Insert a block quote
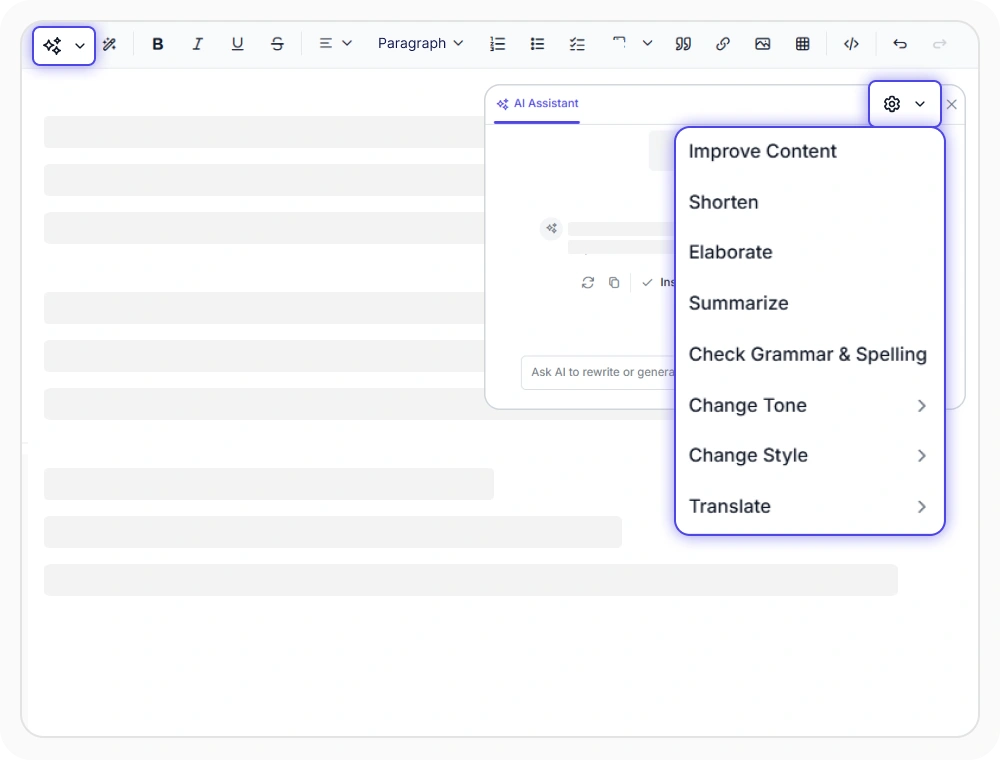Screen dimensions: 1000x760 (683, 44)
